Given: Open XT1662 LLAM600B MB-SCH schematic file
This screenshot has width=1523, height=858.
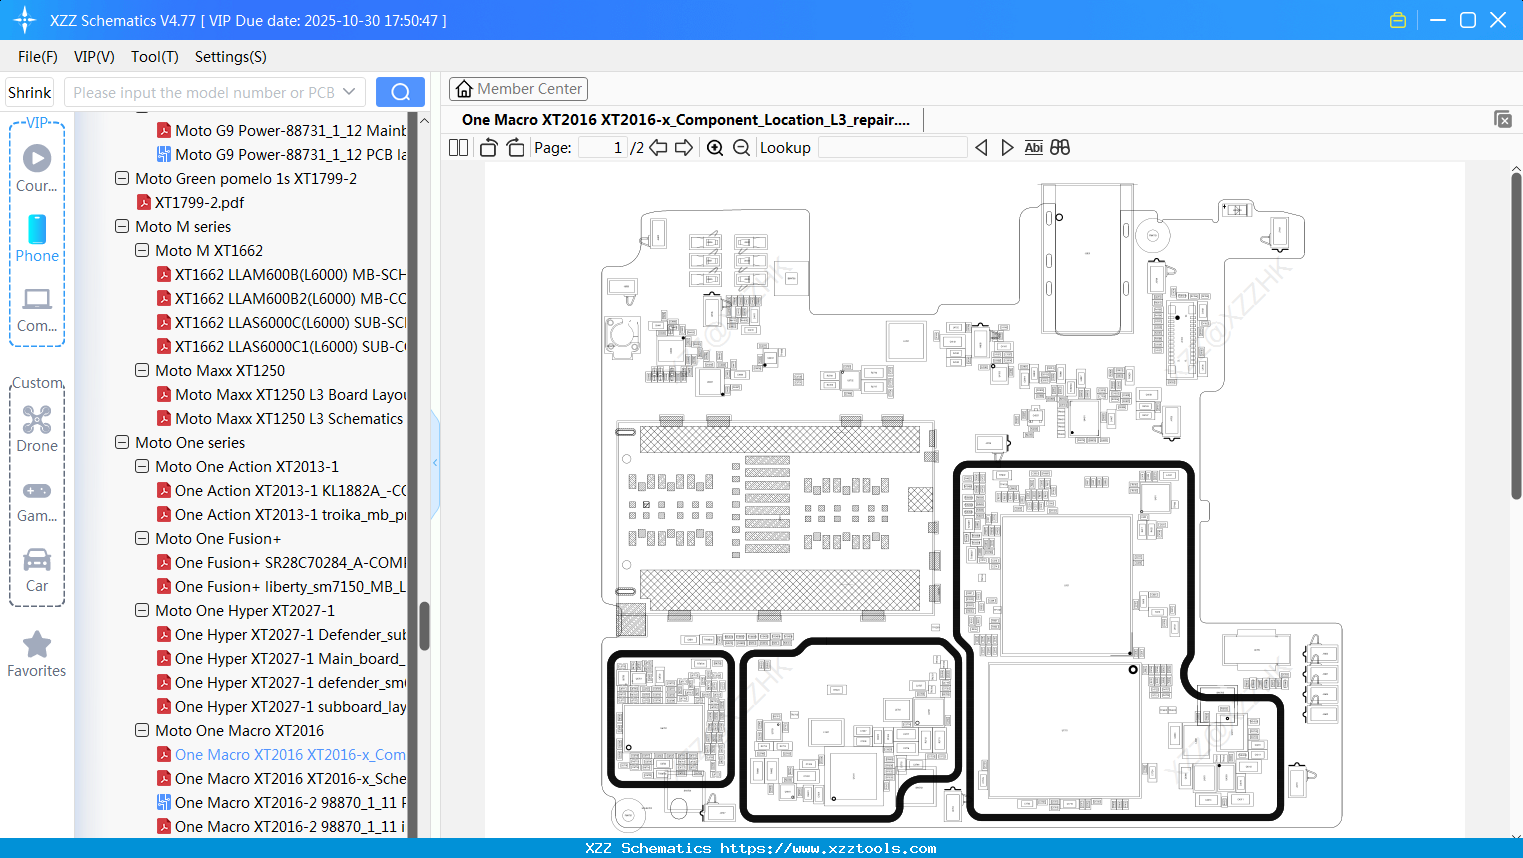Looking at the screenshot, I should pos(281,274).
